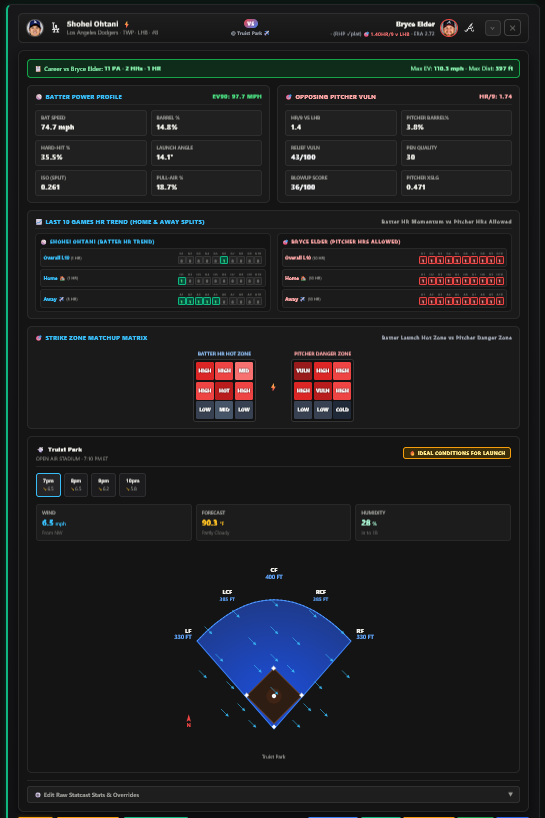Click the Truist Park label under VS
Image resolution: width=545 pixels, height=818 pixels.
(x=250, y=33)
